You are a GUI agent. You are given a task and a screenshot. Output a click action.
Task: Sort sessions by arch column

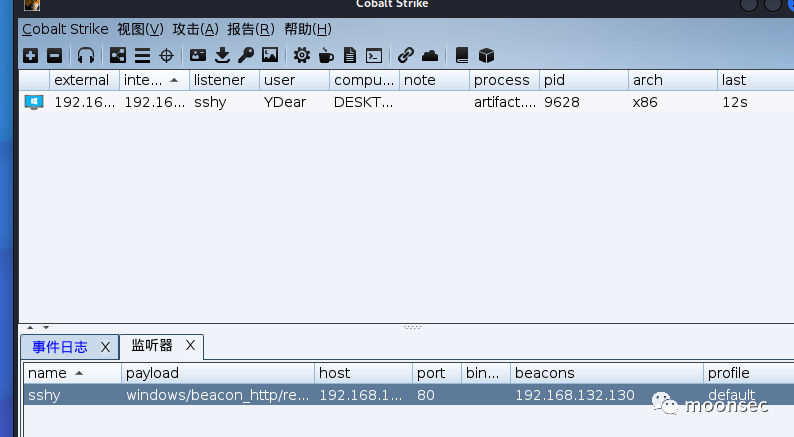click(672, 80)
